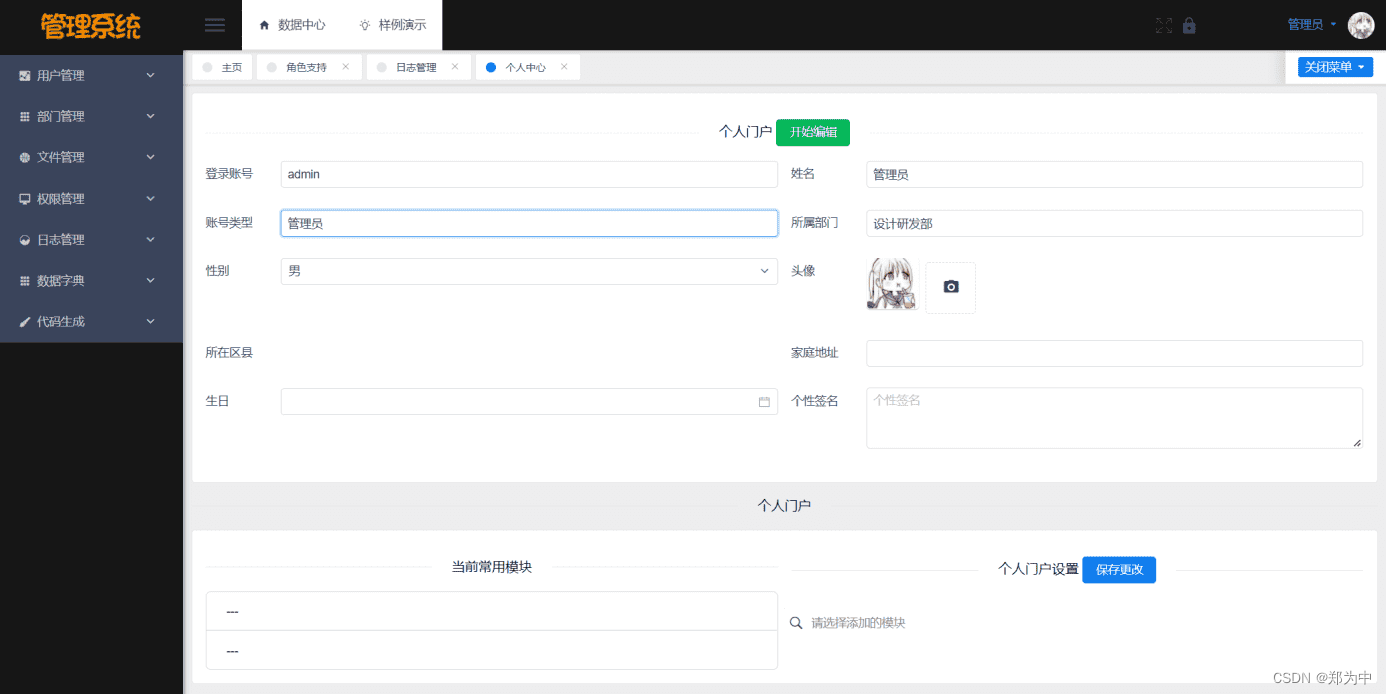The image size is (1386, 695).
Task: Upload avatar via the camera icon
Action: (x=951, y=287)
